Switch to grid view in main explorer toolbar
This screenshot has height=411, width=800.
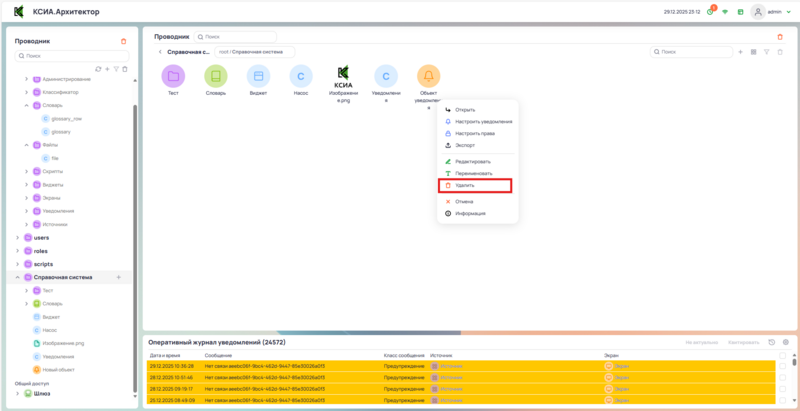[753, 51]
